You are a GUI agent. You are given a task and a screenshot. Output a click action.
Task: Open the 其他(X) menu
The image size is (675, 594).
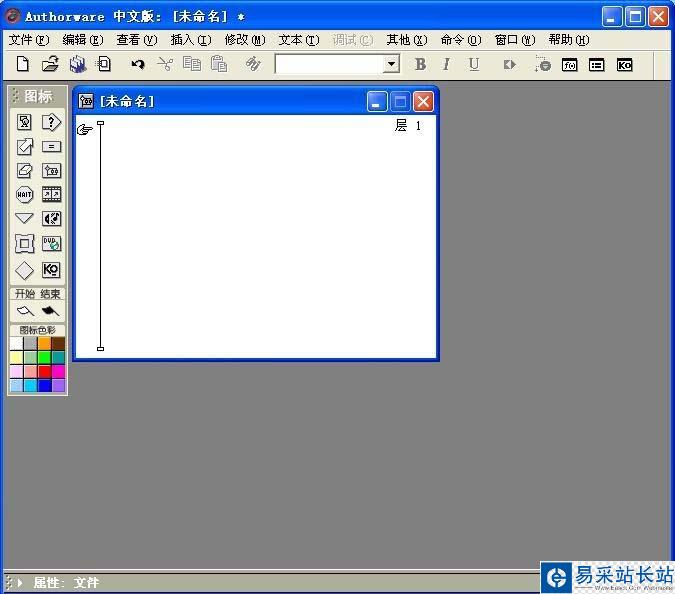pyautogui.click(x=407, y=40)
